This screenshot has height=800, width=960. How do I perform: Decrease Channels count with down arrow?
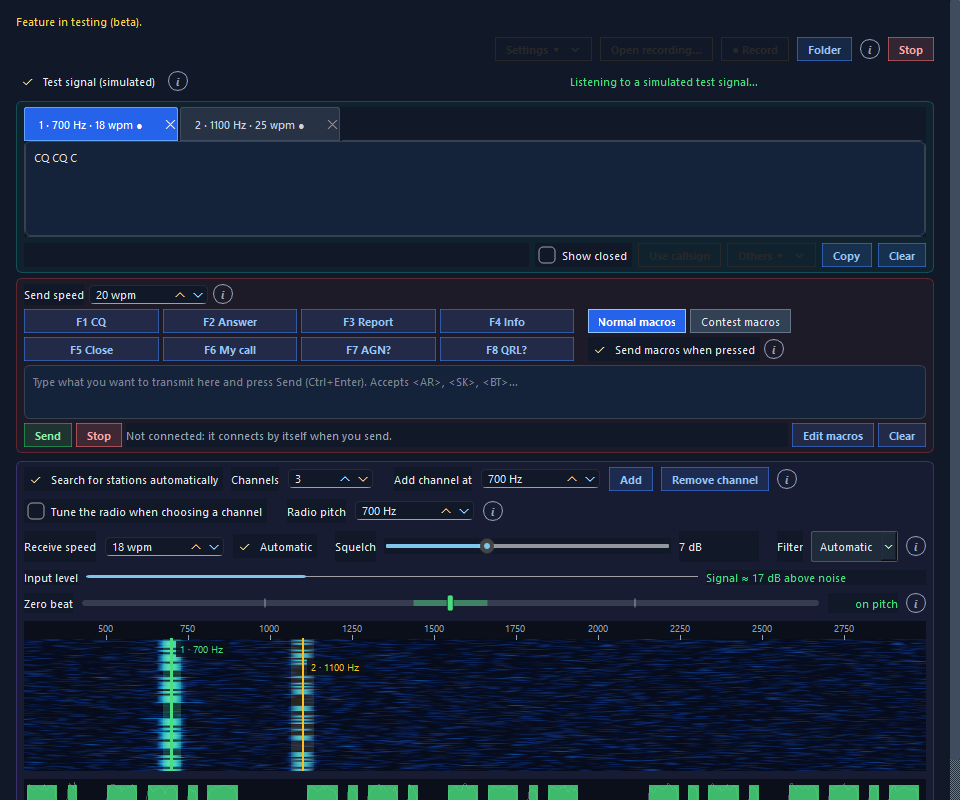pyautogui.click(x=363, y=479)
